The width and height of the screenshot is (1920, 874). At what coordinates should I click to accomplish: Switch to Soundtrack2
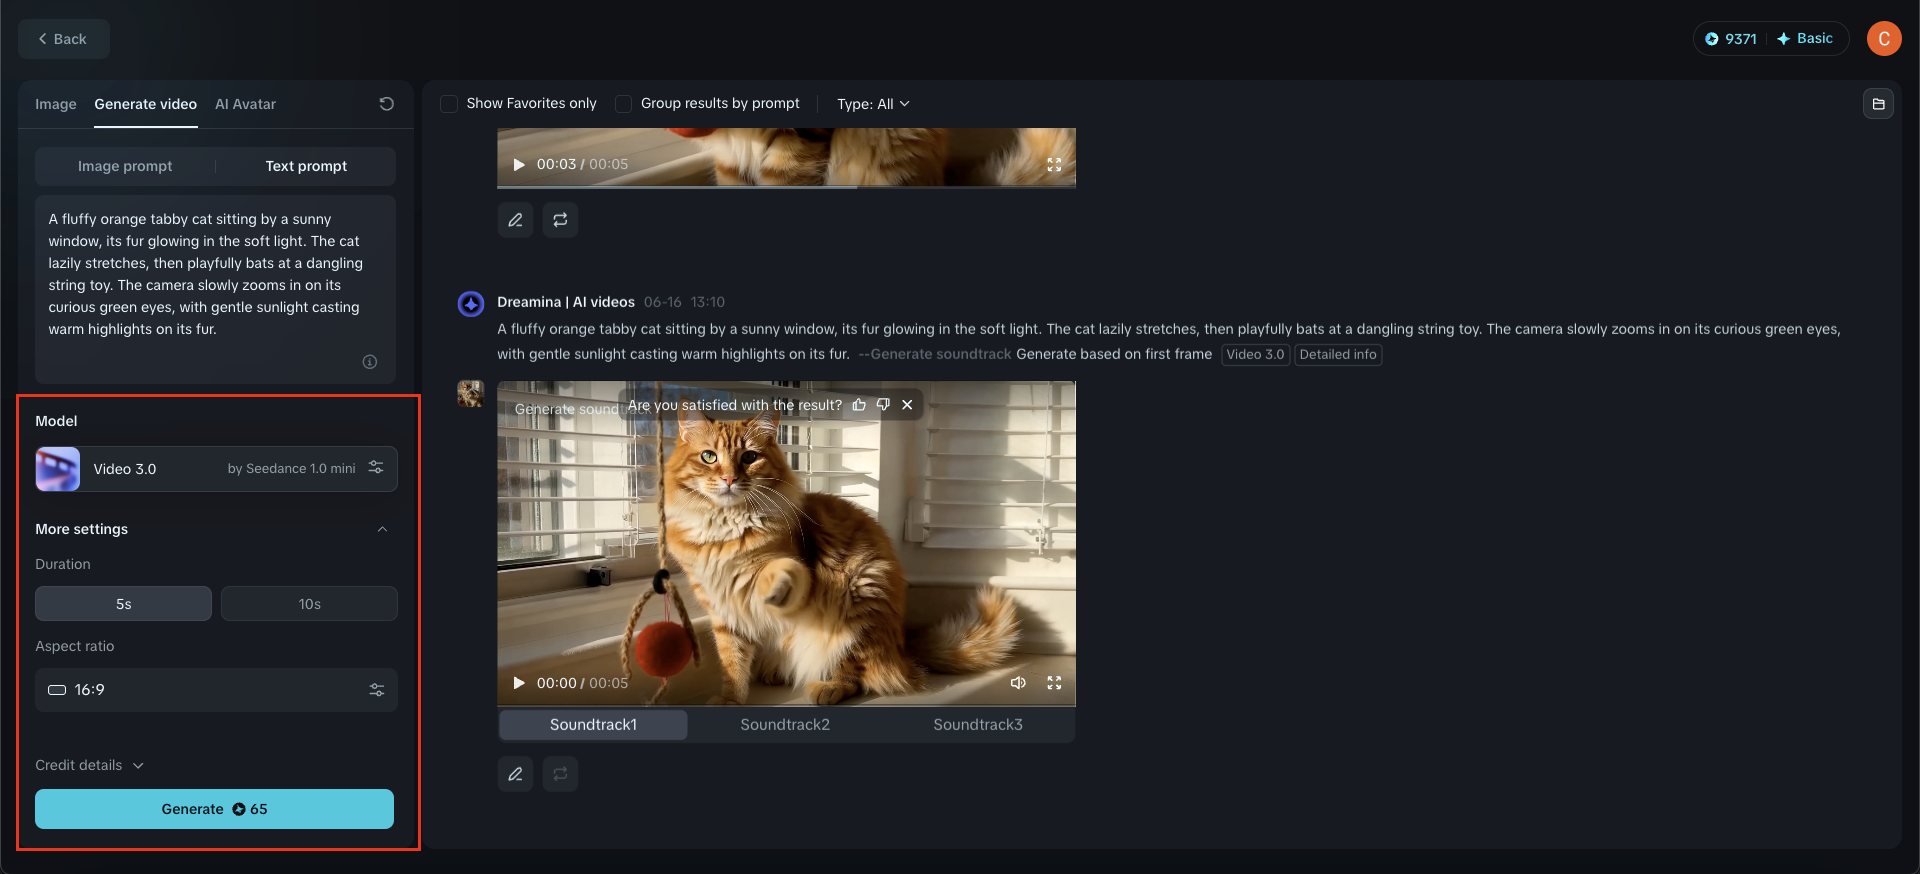pyautogui.click(x=785, y=725)
